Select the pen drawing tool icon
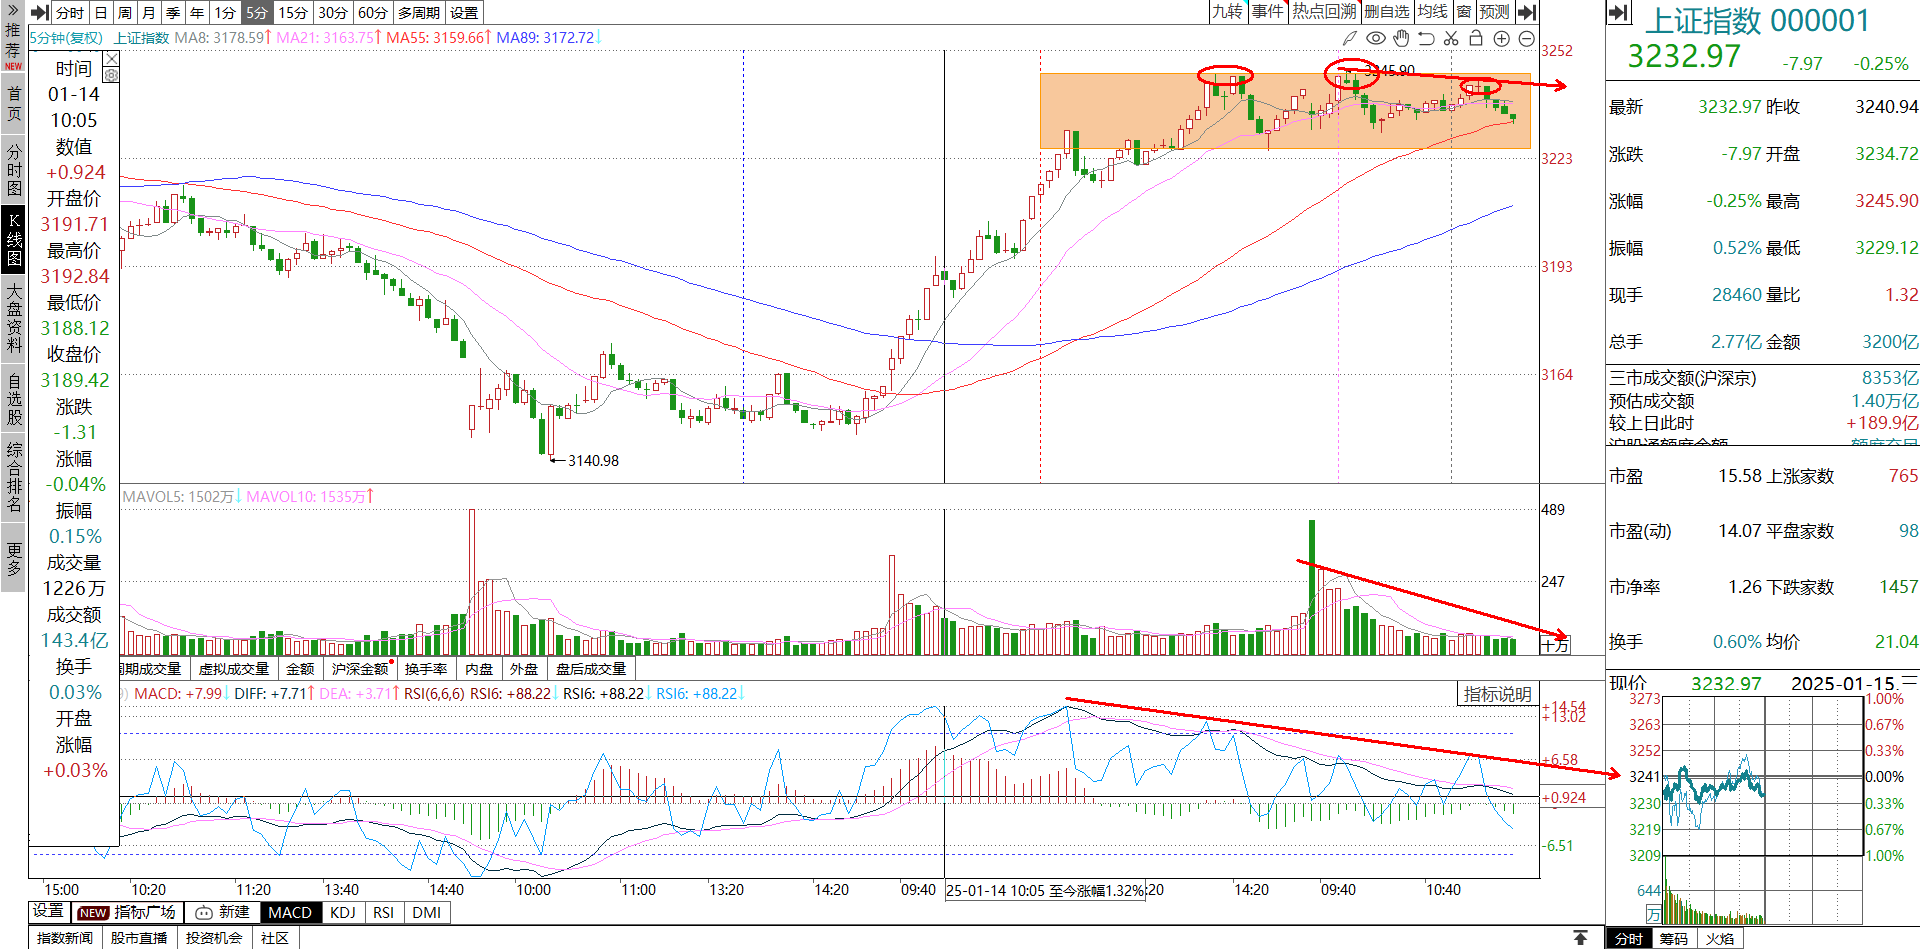 coord(1350,38)
